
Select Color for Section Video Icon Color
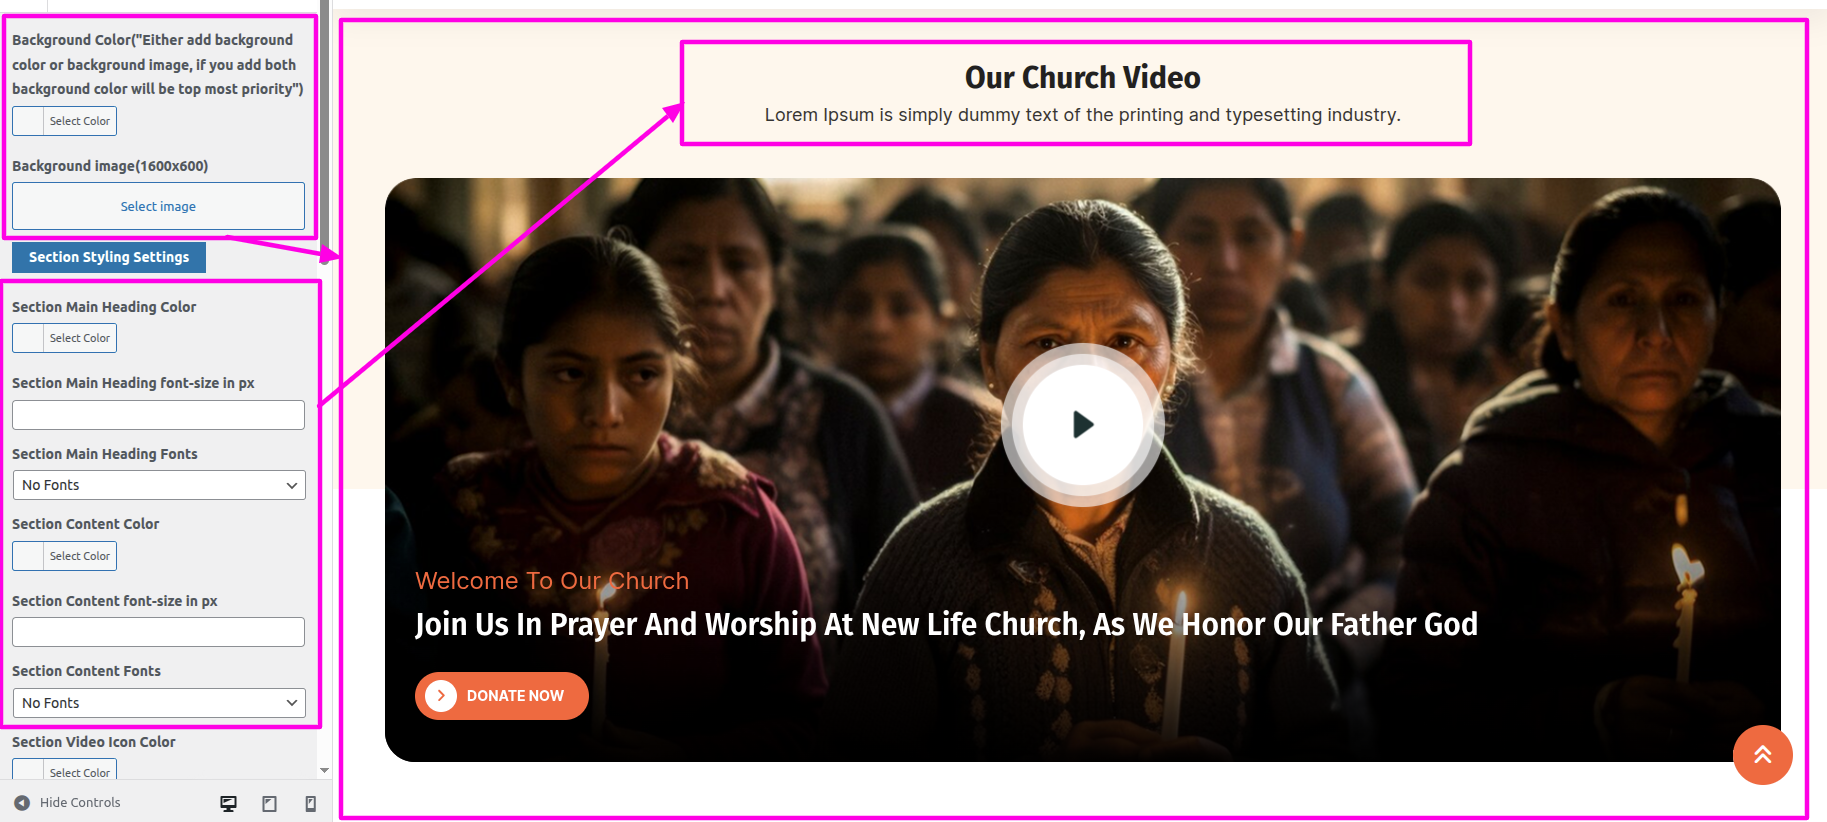(65, 769)
